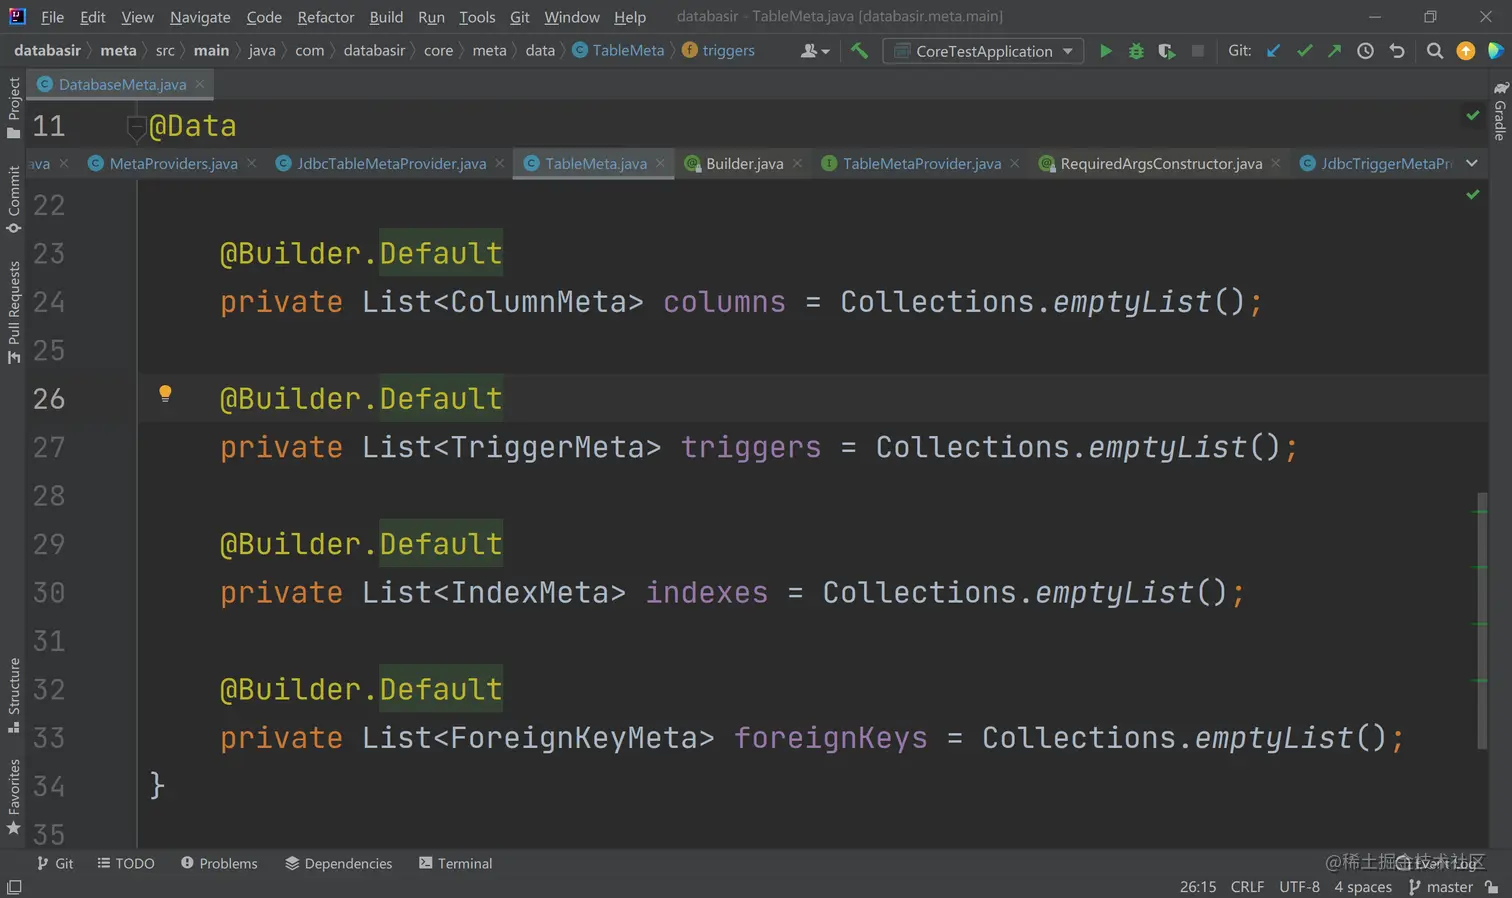Commit changes using the green checkmark icon
Viewport: 1512px width, 898px height.
coord(1304,51)
